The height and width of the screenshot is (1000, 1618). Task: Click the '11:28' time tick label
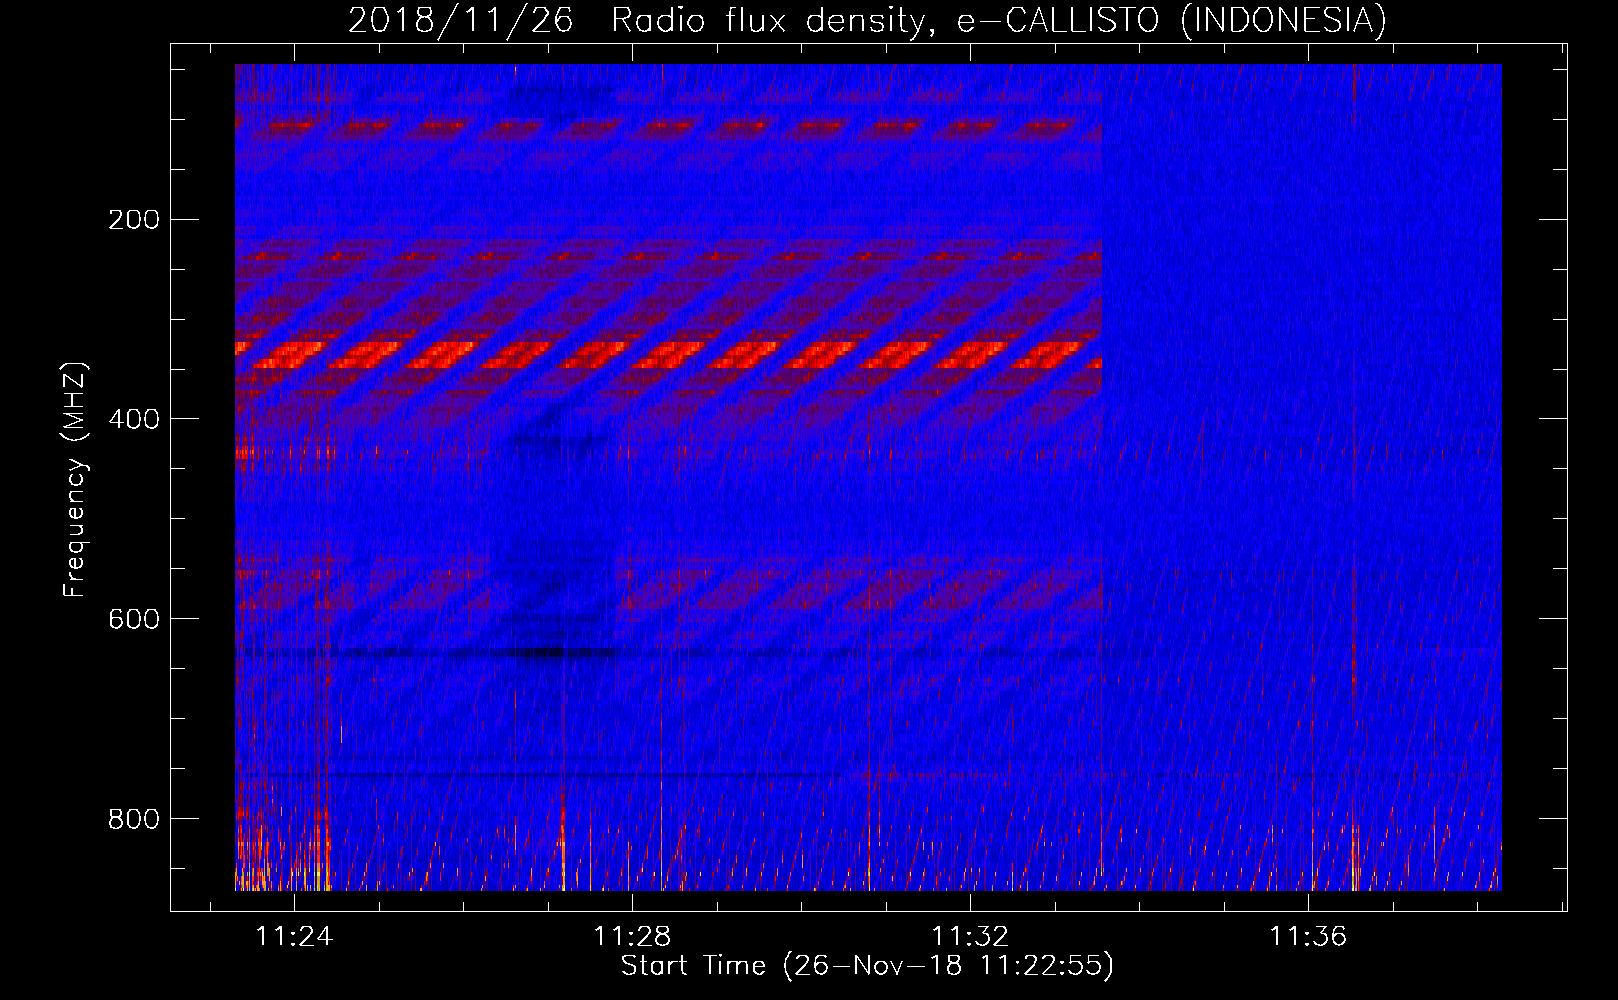632,936
